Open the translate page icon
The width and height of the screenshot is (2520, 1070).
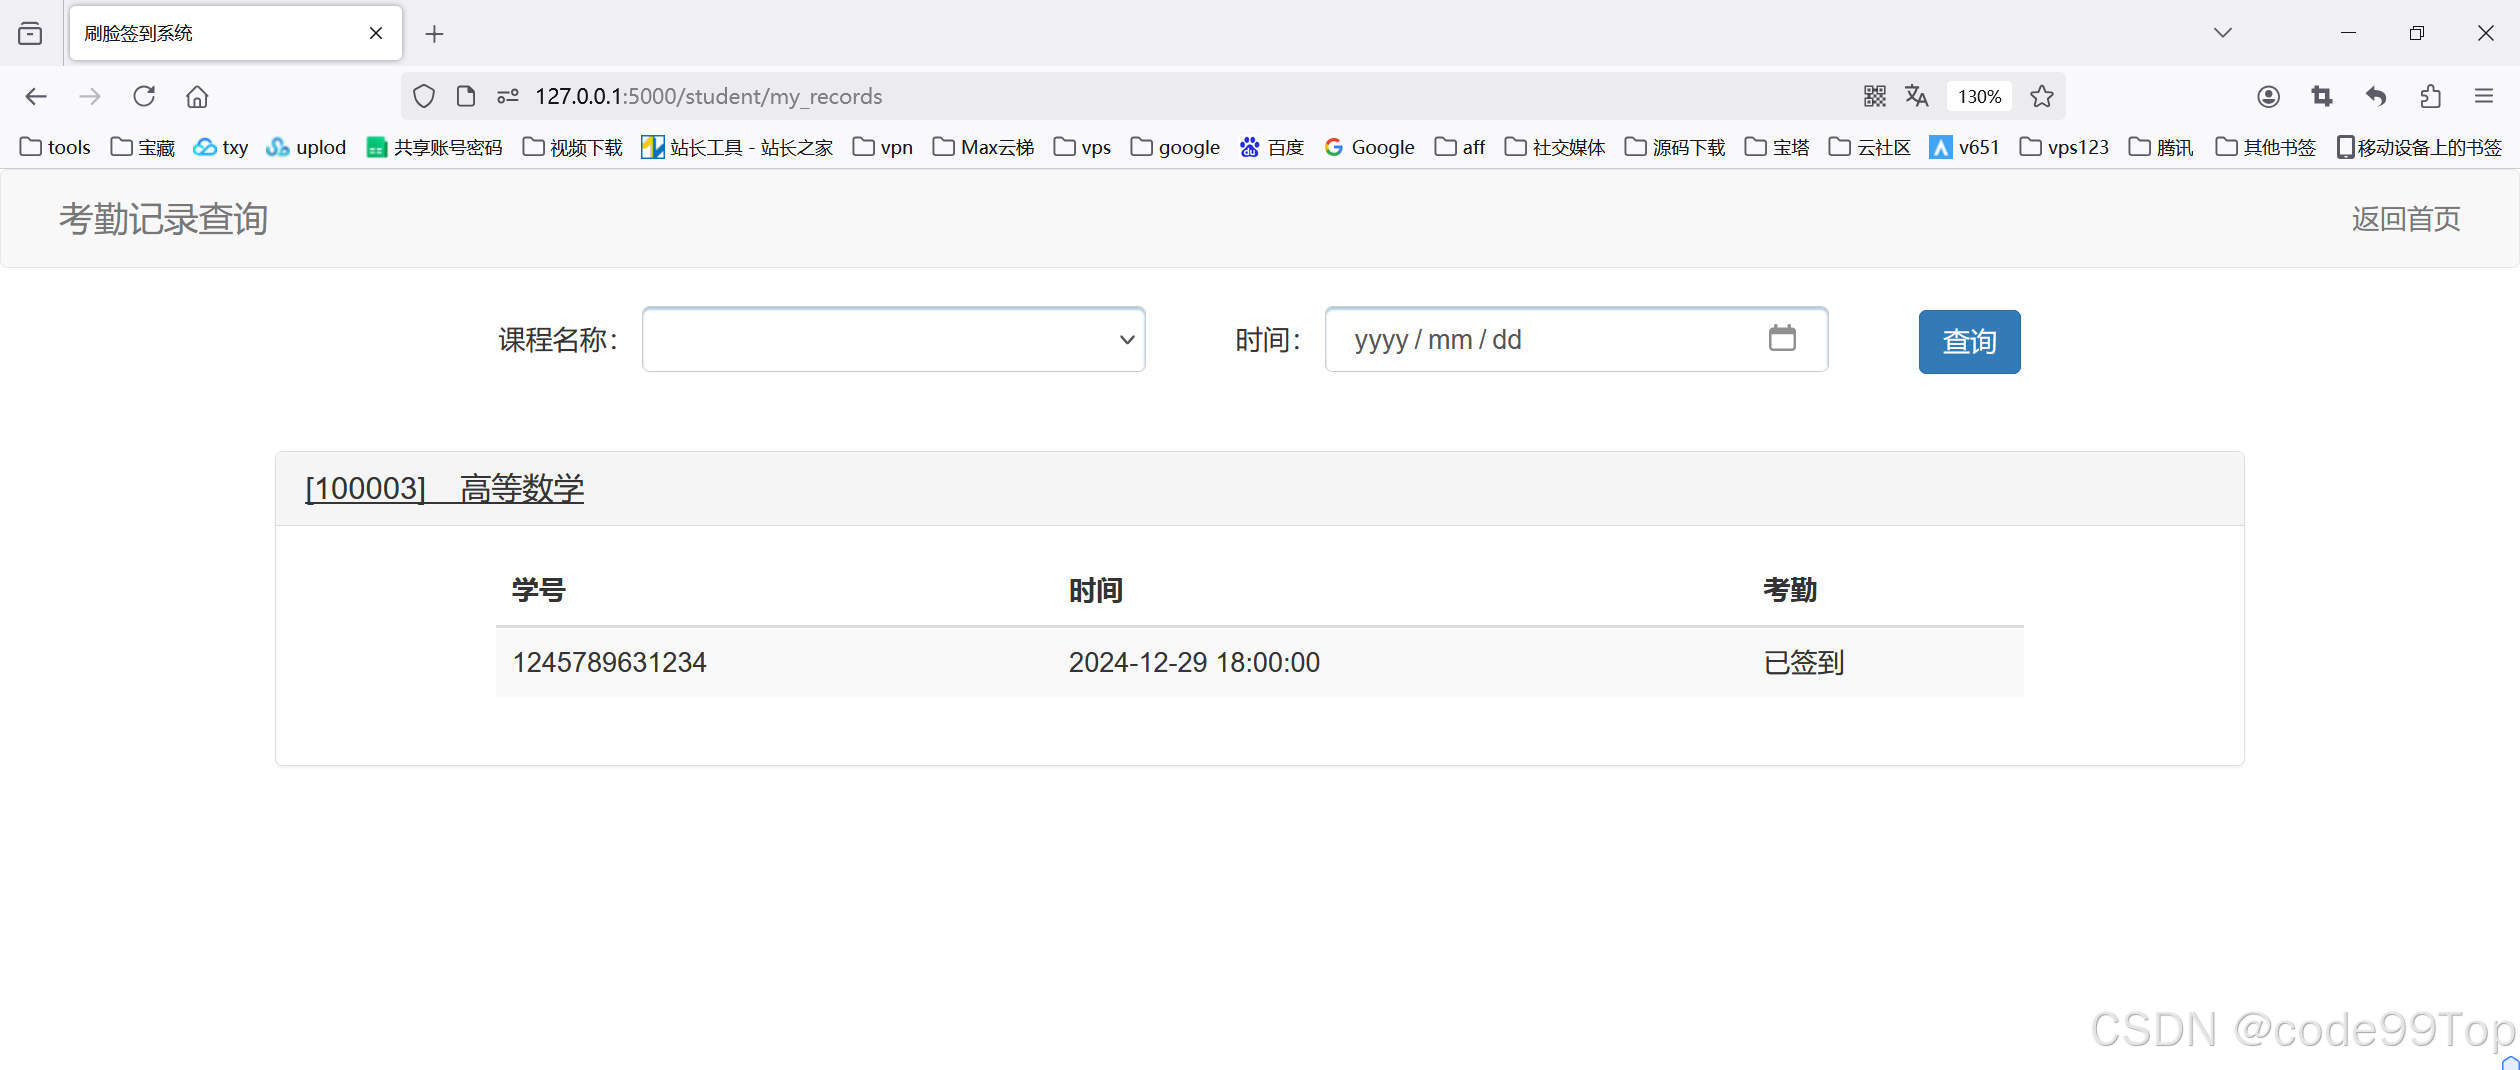(x=1917, y=96)
